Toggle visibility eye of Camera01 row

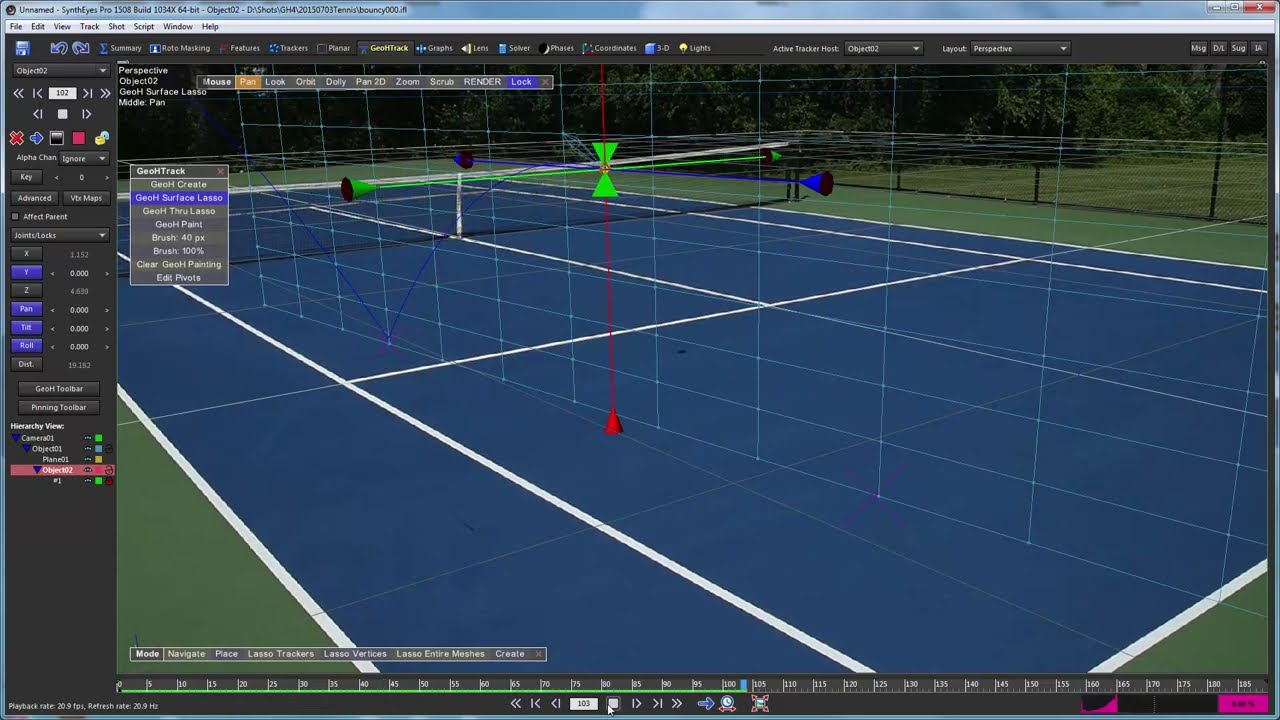pos(87,438)
